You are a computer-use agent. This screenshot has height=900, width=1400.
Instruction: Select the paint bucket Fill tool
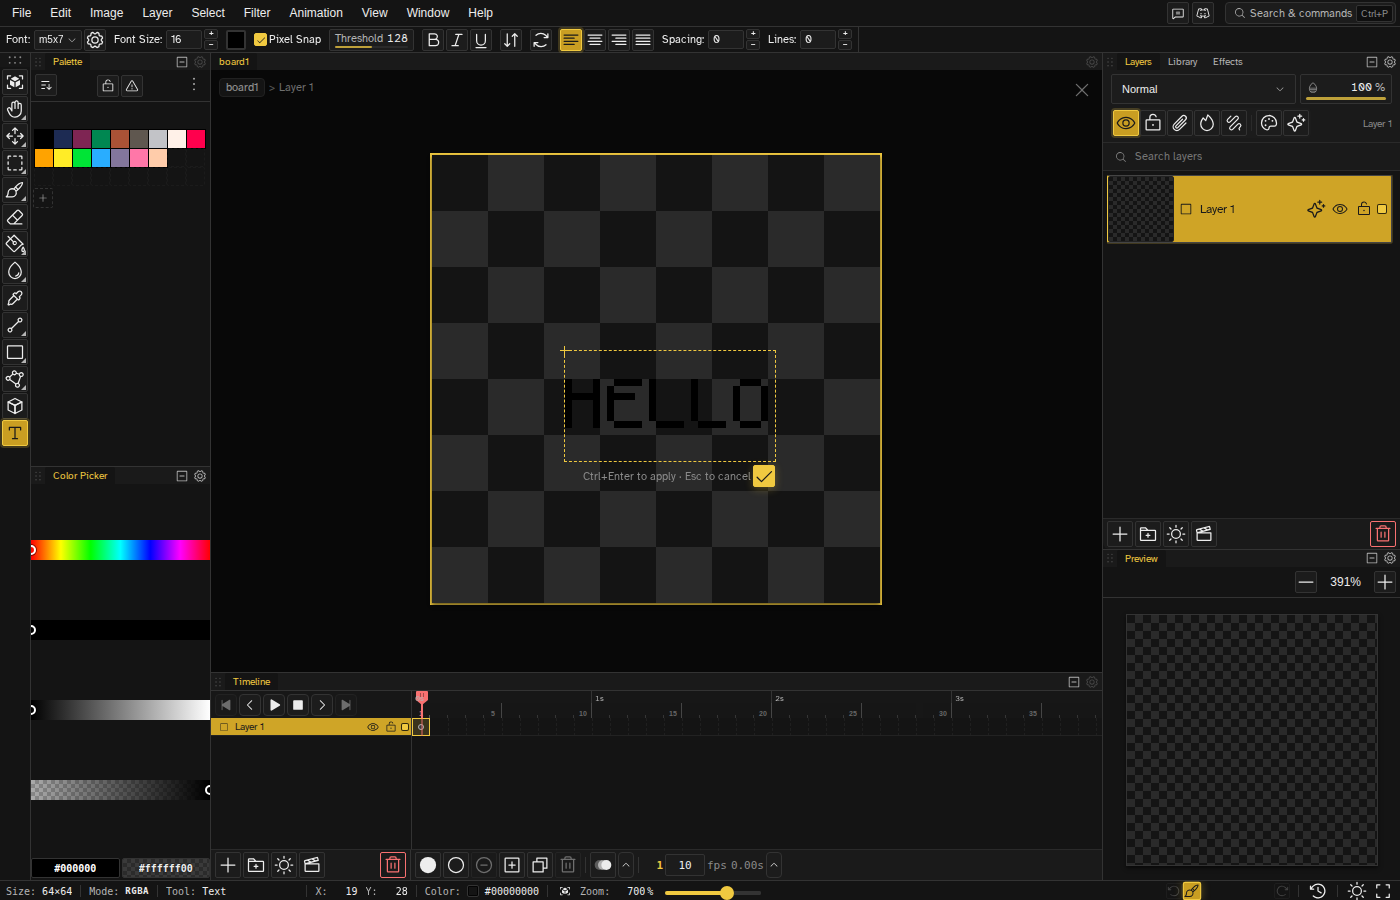(15, 244)
